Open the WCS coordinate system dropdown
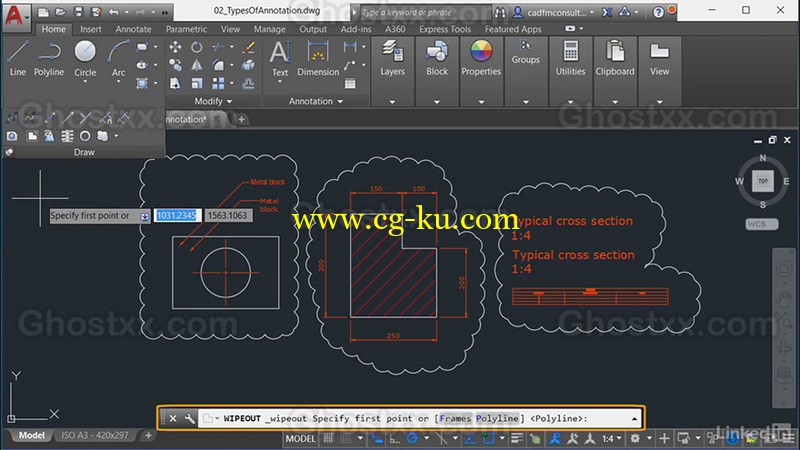Image resolution: width=800 pixels, height=450 pixels. 762,224
